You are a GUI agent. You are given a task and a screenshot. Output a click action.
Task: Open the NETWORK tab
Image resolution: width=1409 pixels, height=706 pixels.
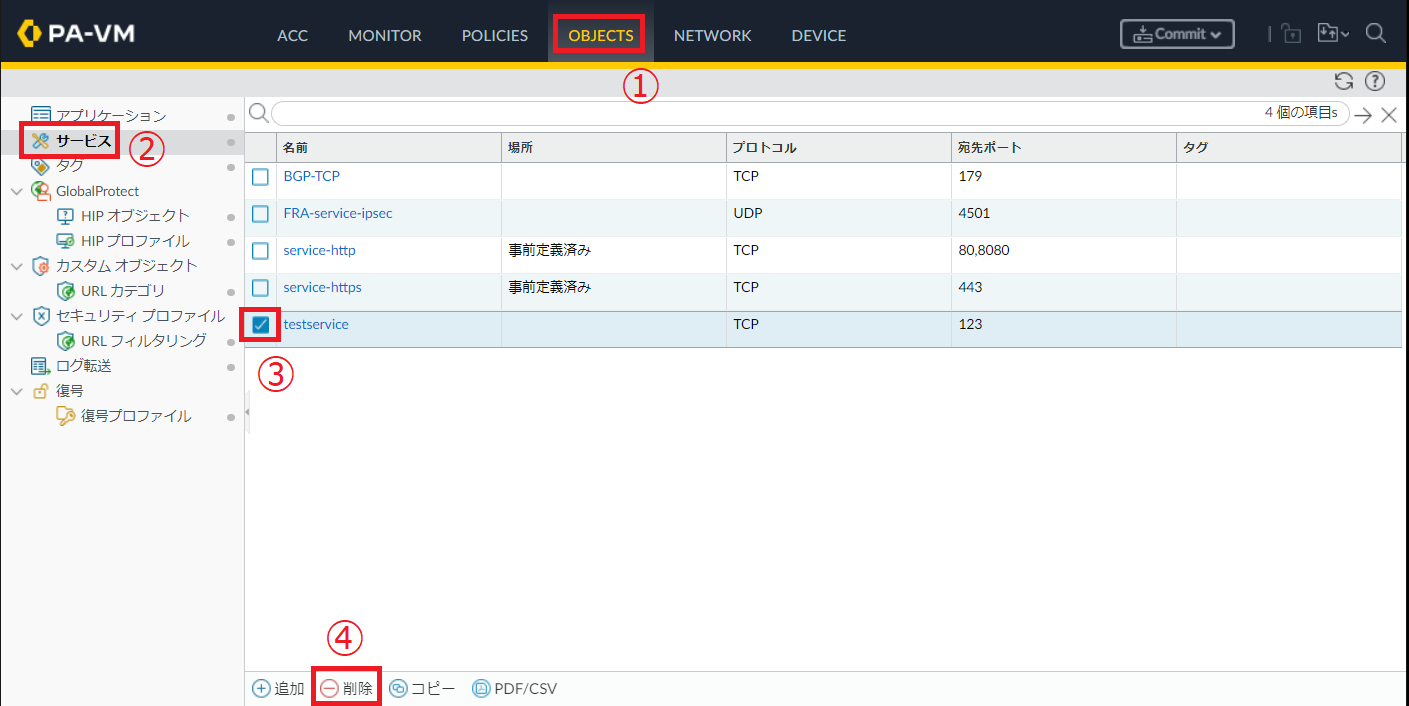(712, 35)
